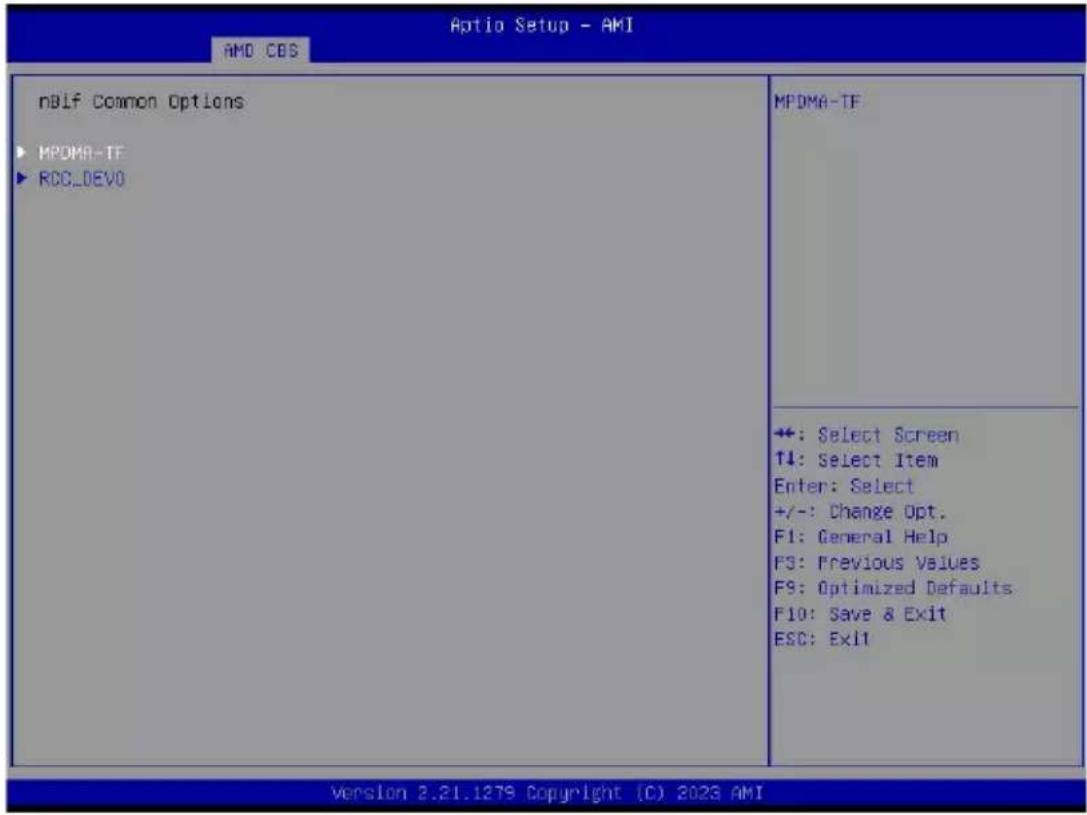1087x815 pixels.
Task: Click the Version 2.21.1279 copyright footer
Action: 547,793
